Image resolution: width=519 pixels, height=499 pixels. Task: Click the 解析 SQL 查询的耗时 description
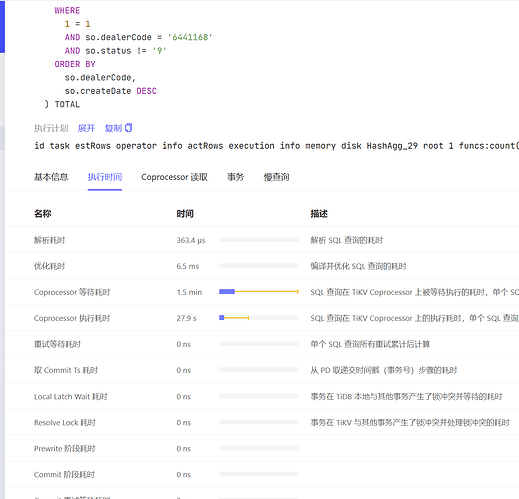[x=347, y=240]
